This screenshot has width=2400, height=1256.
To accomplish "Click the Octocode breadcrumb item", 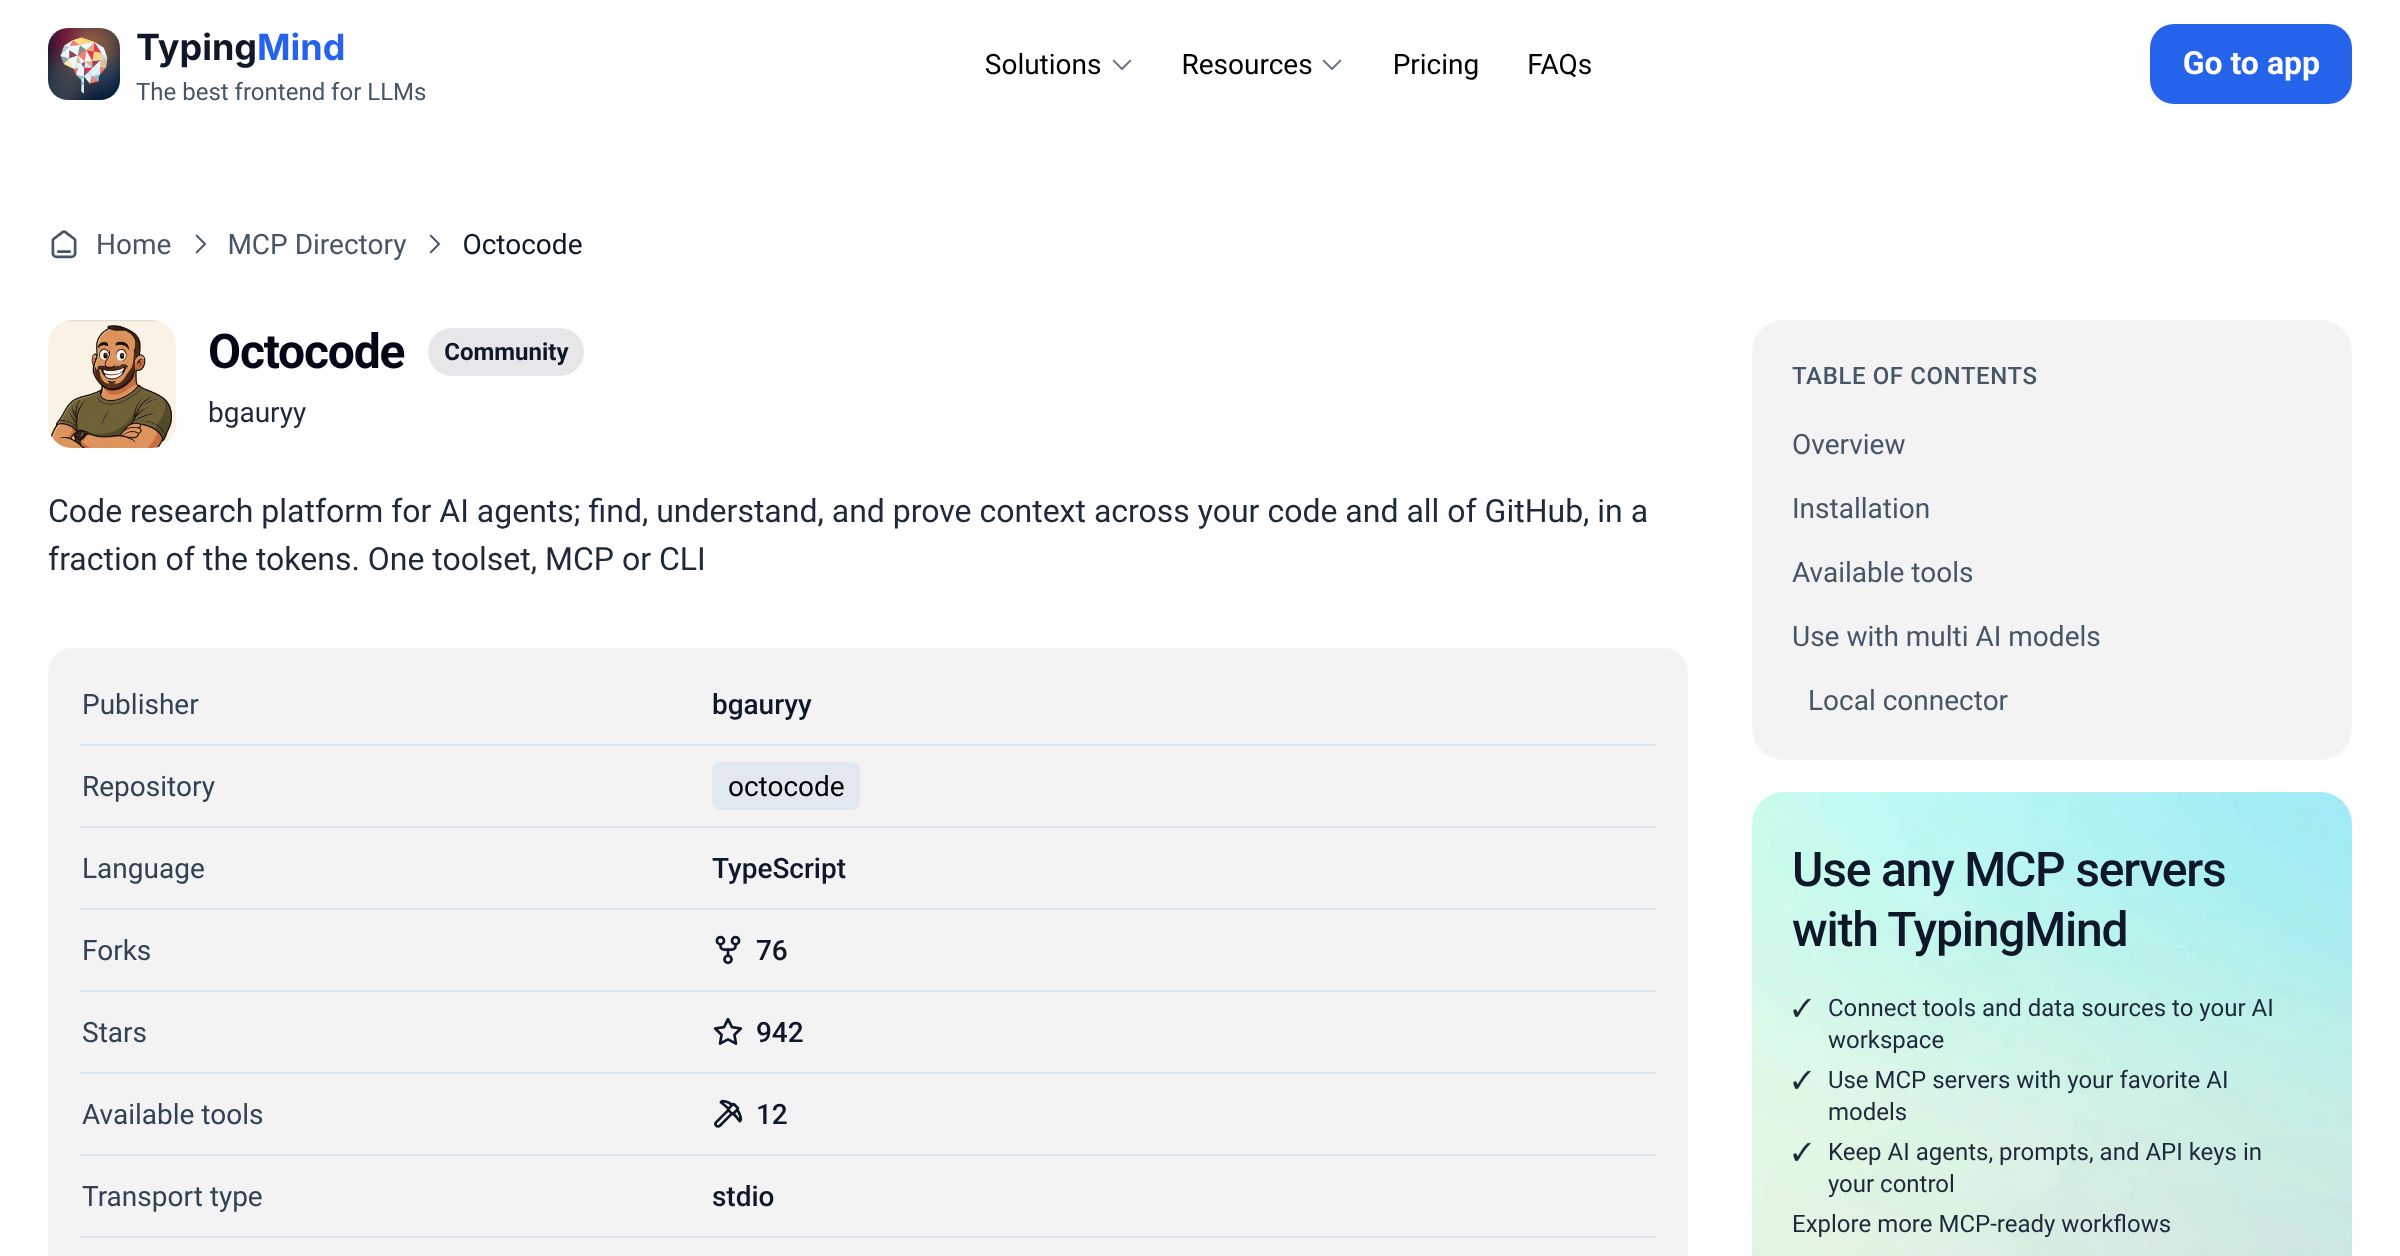I will pos(522,244).
